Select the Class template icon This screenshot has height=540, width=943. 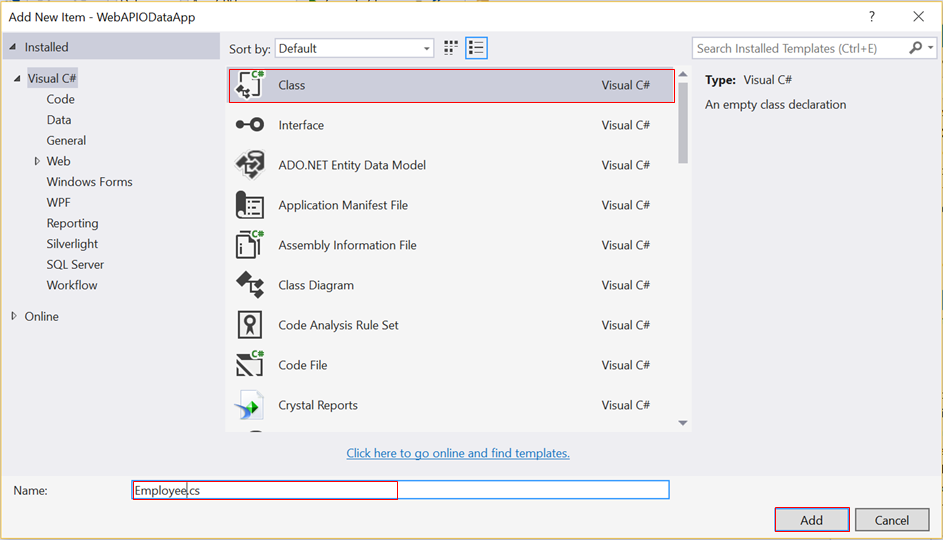[249, 85]
